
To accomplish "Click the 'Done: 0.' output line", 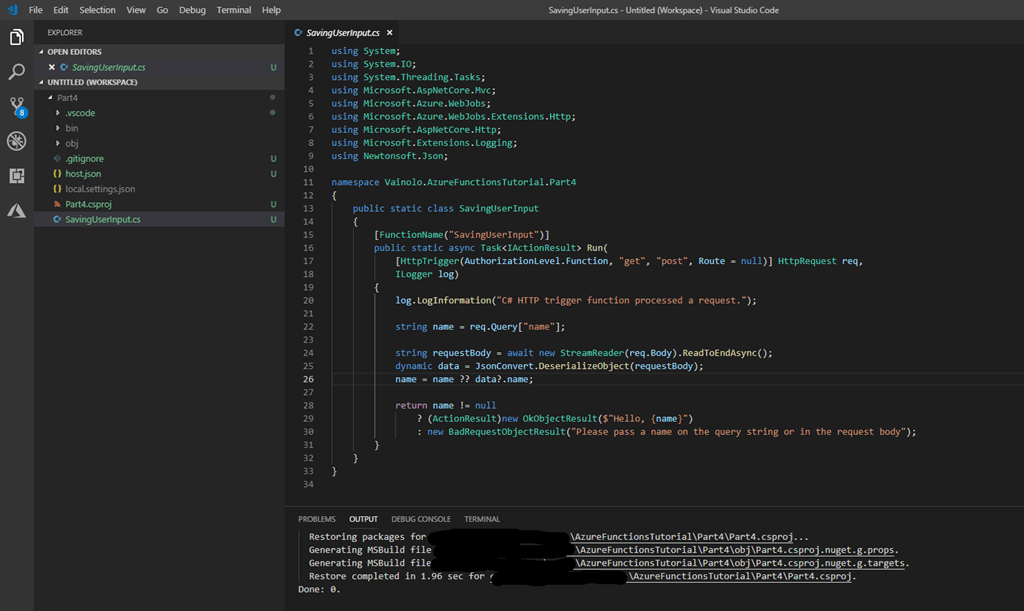I will click(x=319, y=589).
